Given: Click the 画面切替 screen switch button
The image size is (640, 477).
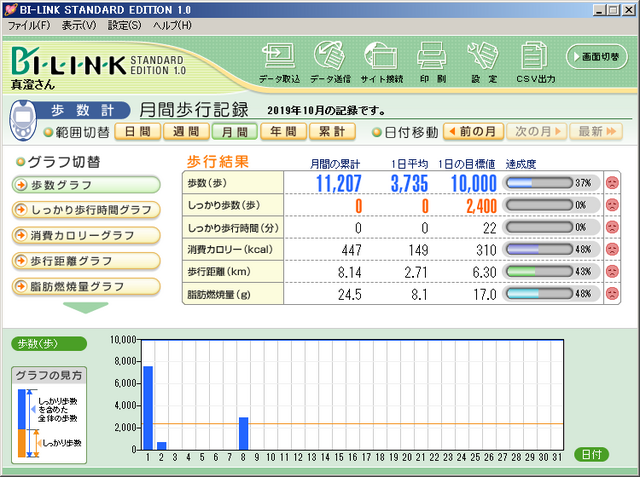Looking at the screenshot, I should (596, 57).
